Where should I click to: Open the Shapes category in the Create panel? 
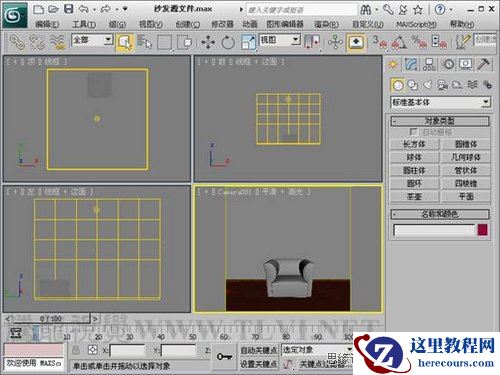click(x=413, y=85)
